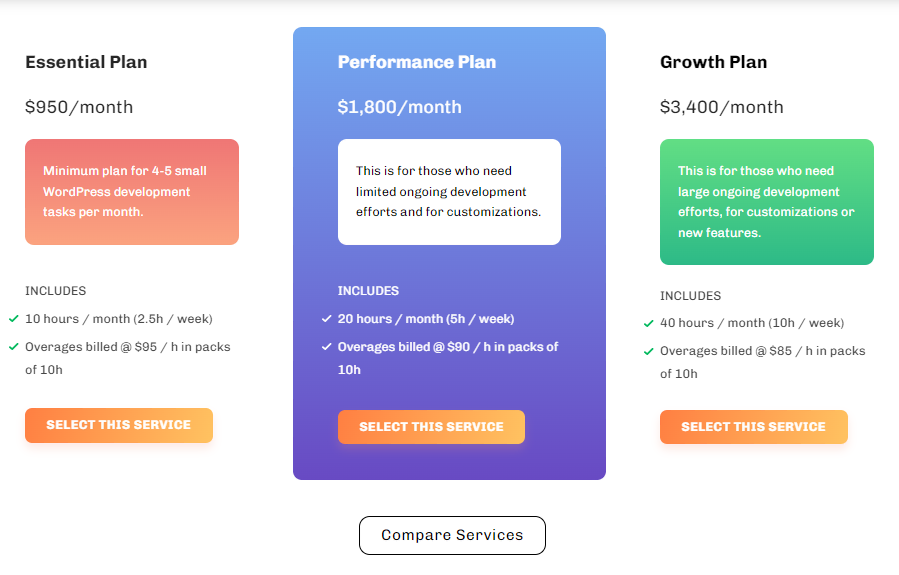899x575 pixels.
Task: Click the green Growth Plan description box
Action: (x=767, y=202)
